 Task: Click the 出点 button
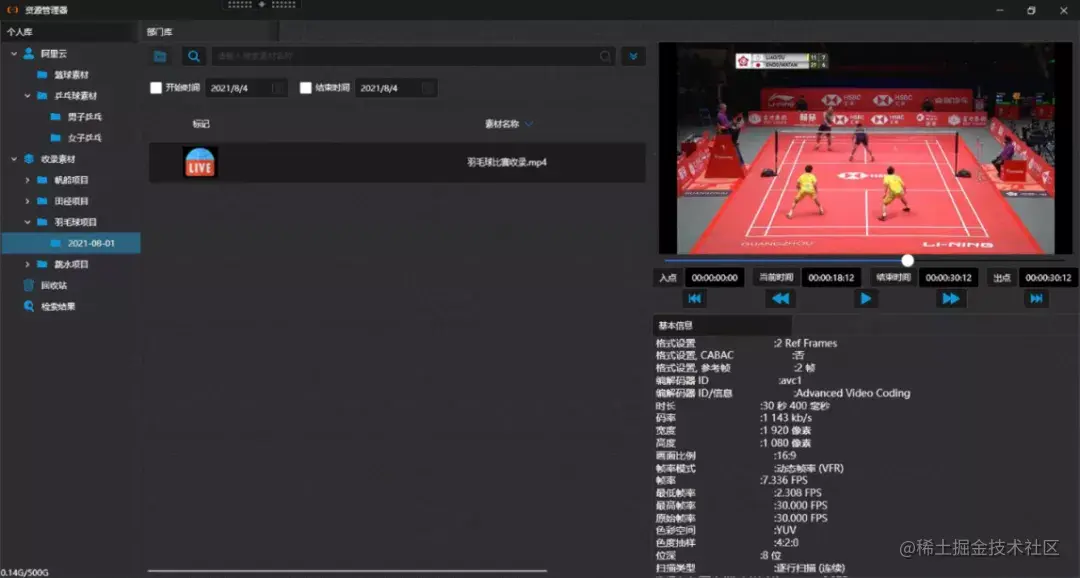[1001, 278]
